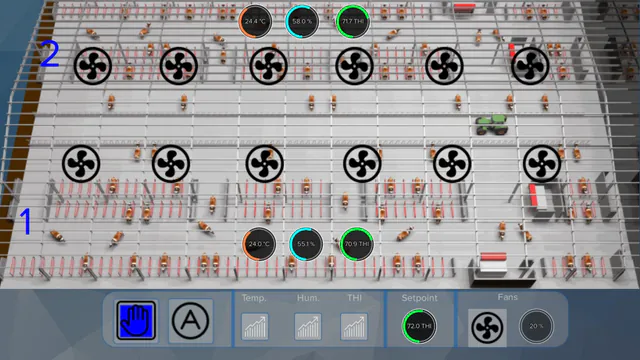The height and width of the screenshot is (360, 640).
Task: Click the 58.0 % humidity gauge in row 2
Action: (x=302, y=21)
